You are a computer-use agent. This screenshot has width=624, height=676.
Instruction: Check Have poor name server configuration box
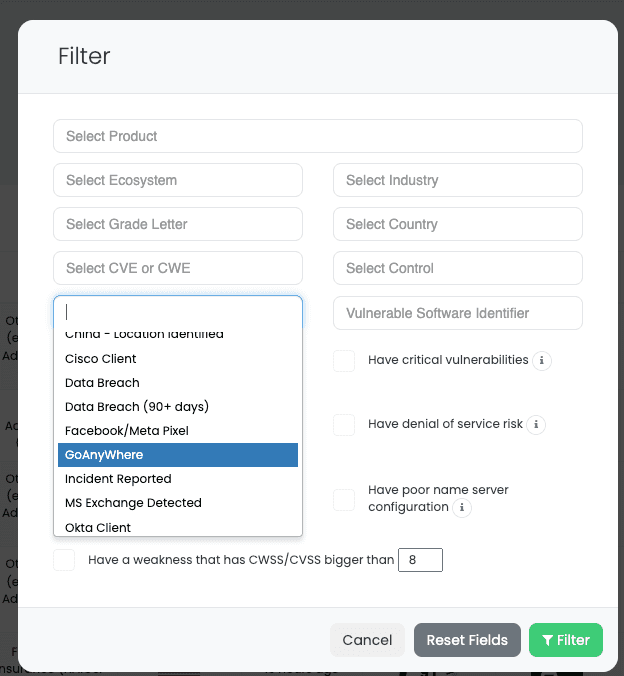(x=344, y=499)
